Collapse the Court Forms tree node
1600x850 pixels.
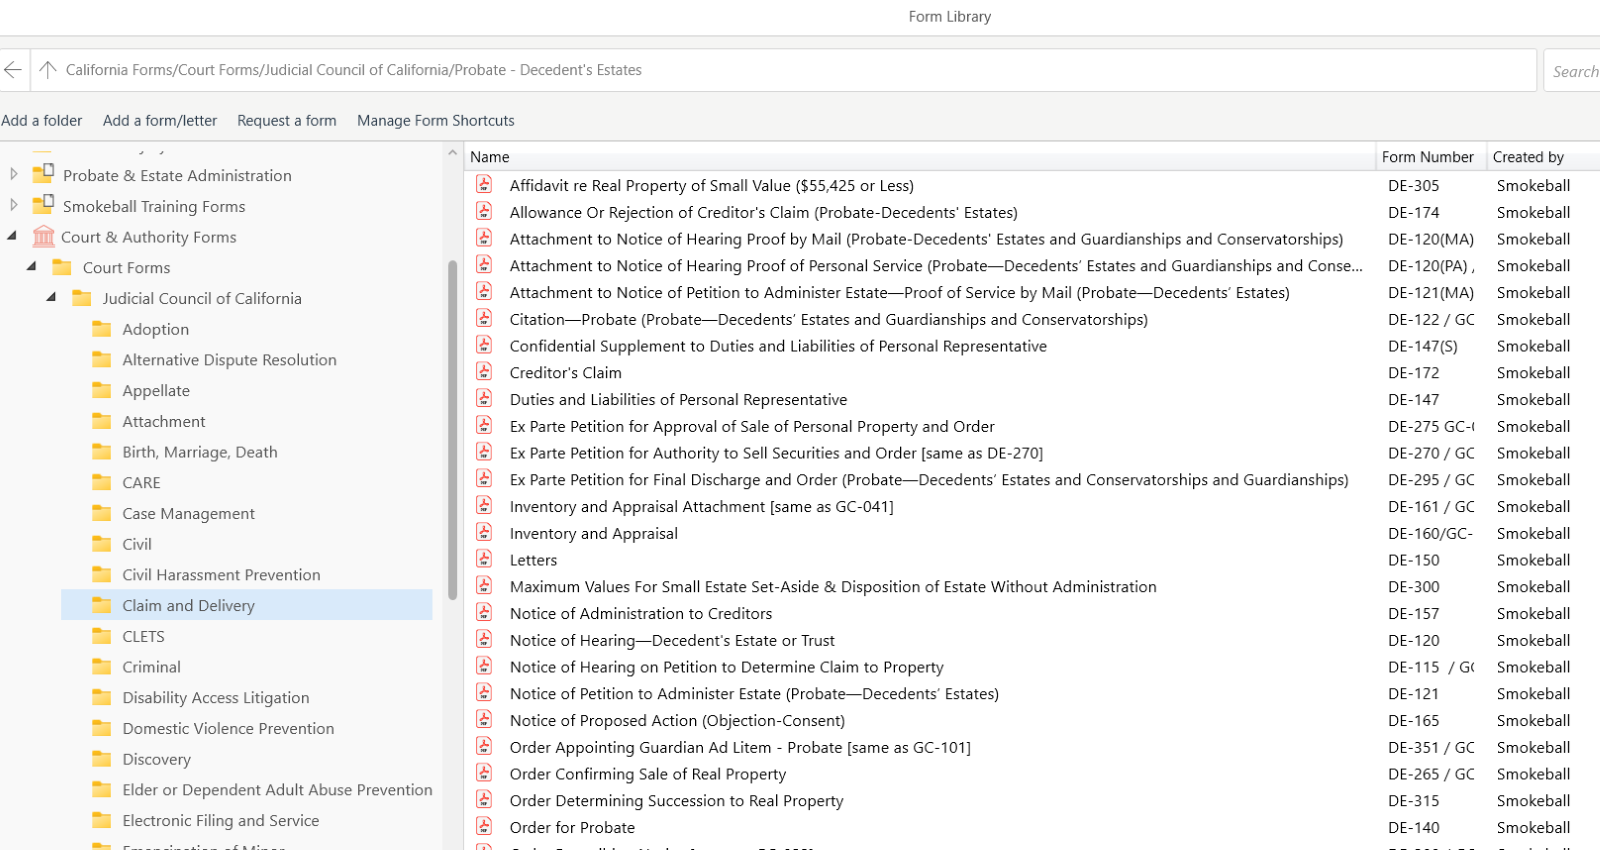tap(32, 267)
